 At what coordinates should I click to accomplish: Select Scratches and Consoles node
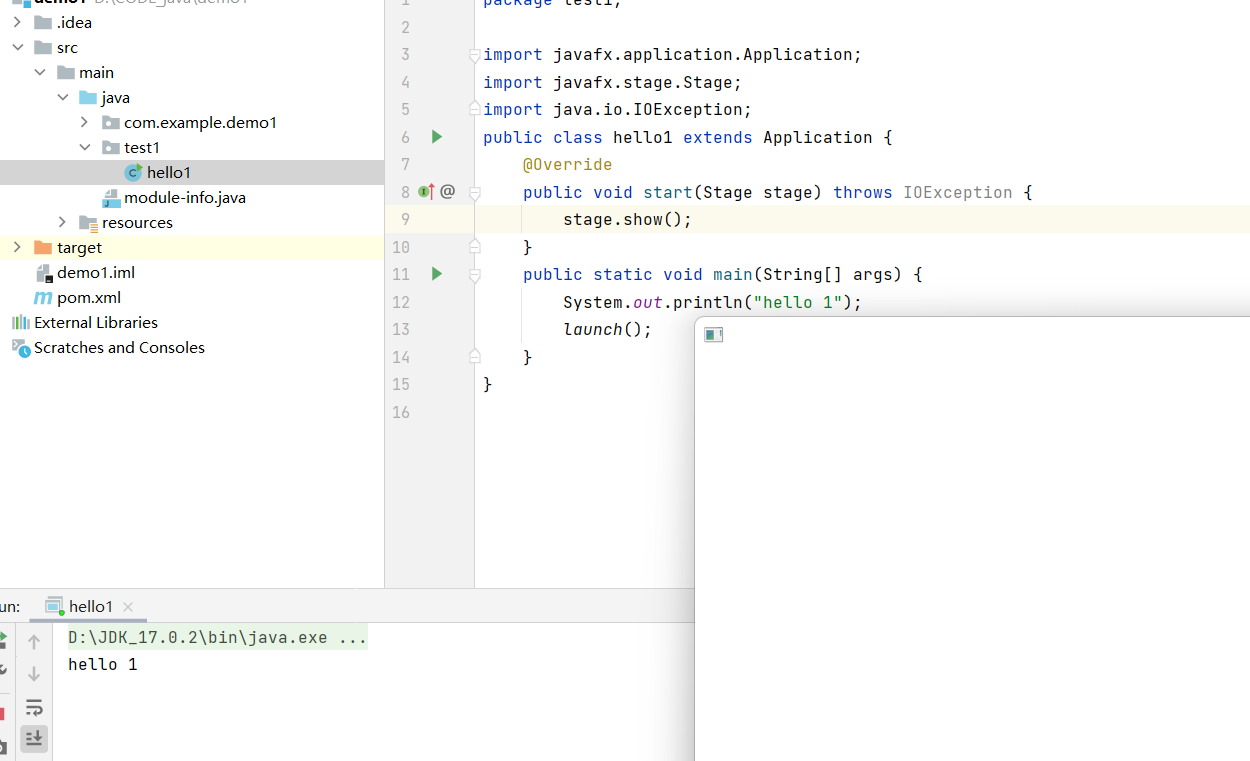coord(192,347)
